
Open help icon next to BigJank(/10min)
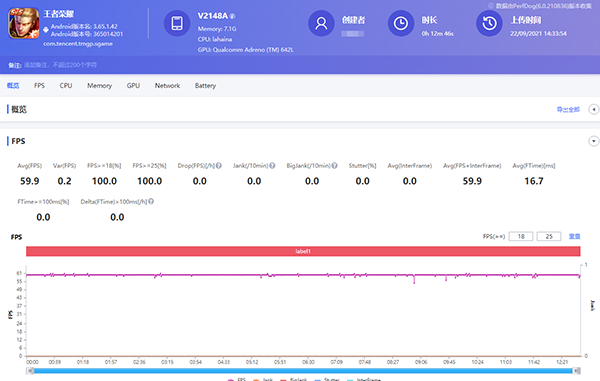(x=334, y=166)
